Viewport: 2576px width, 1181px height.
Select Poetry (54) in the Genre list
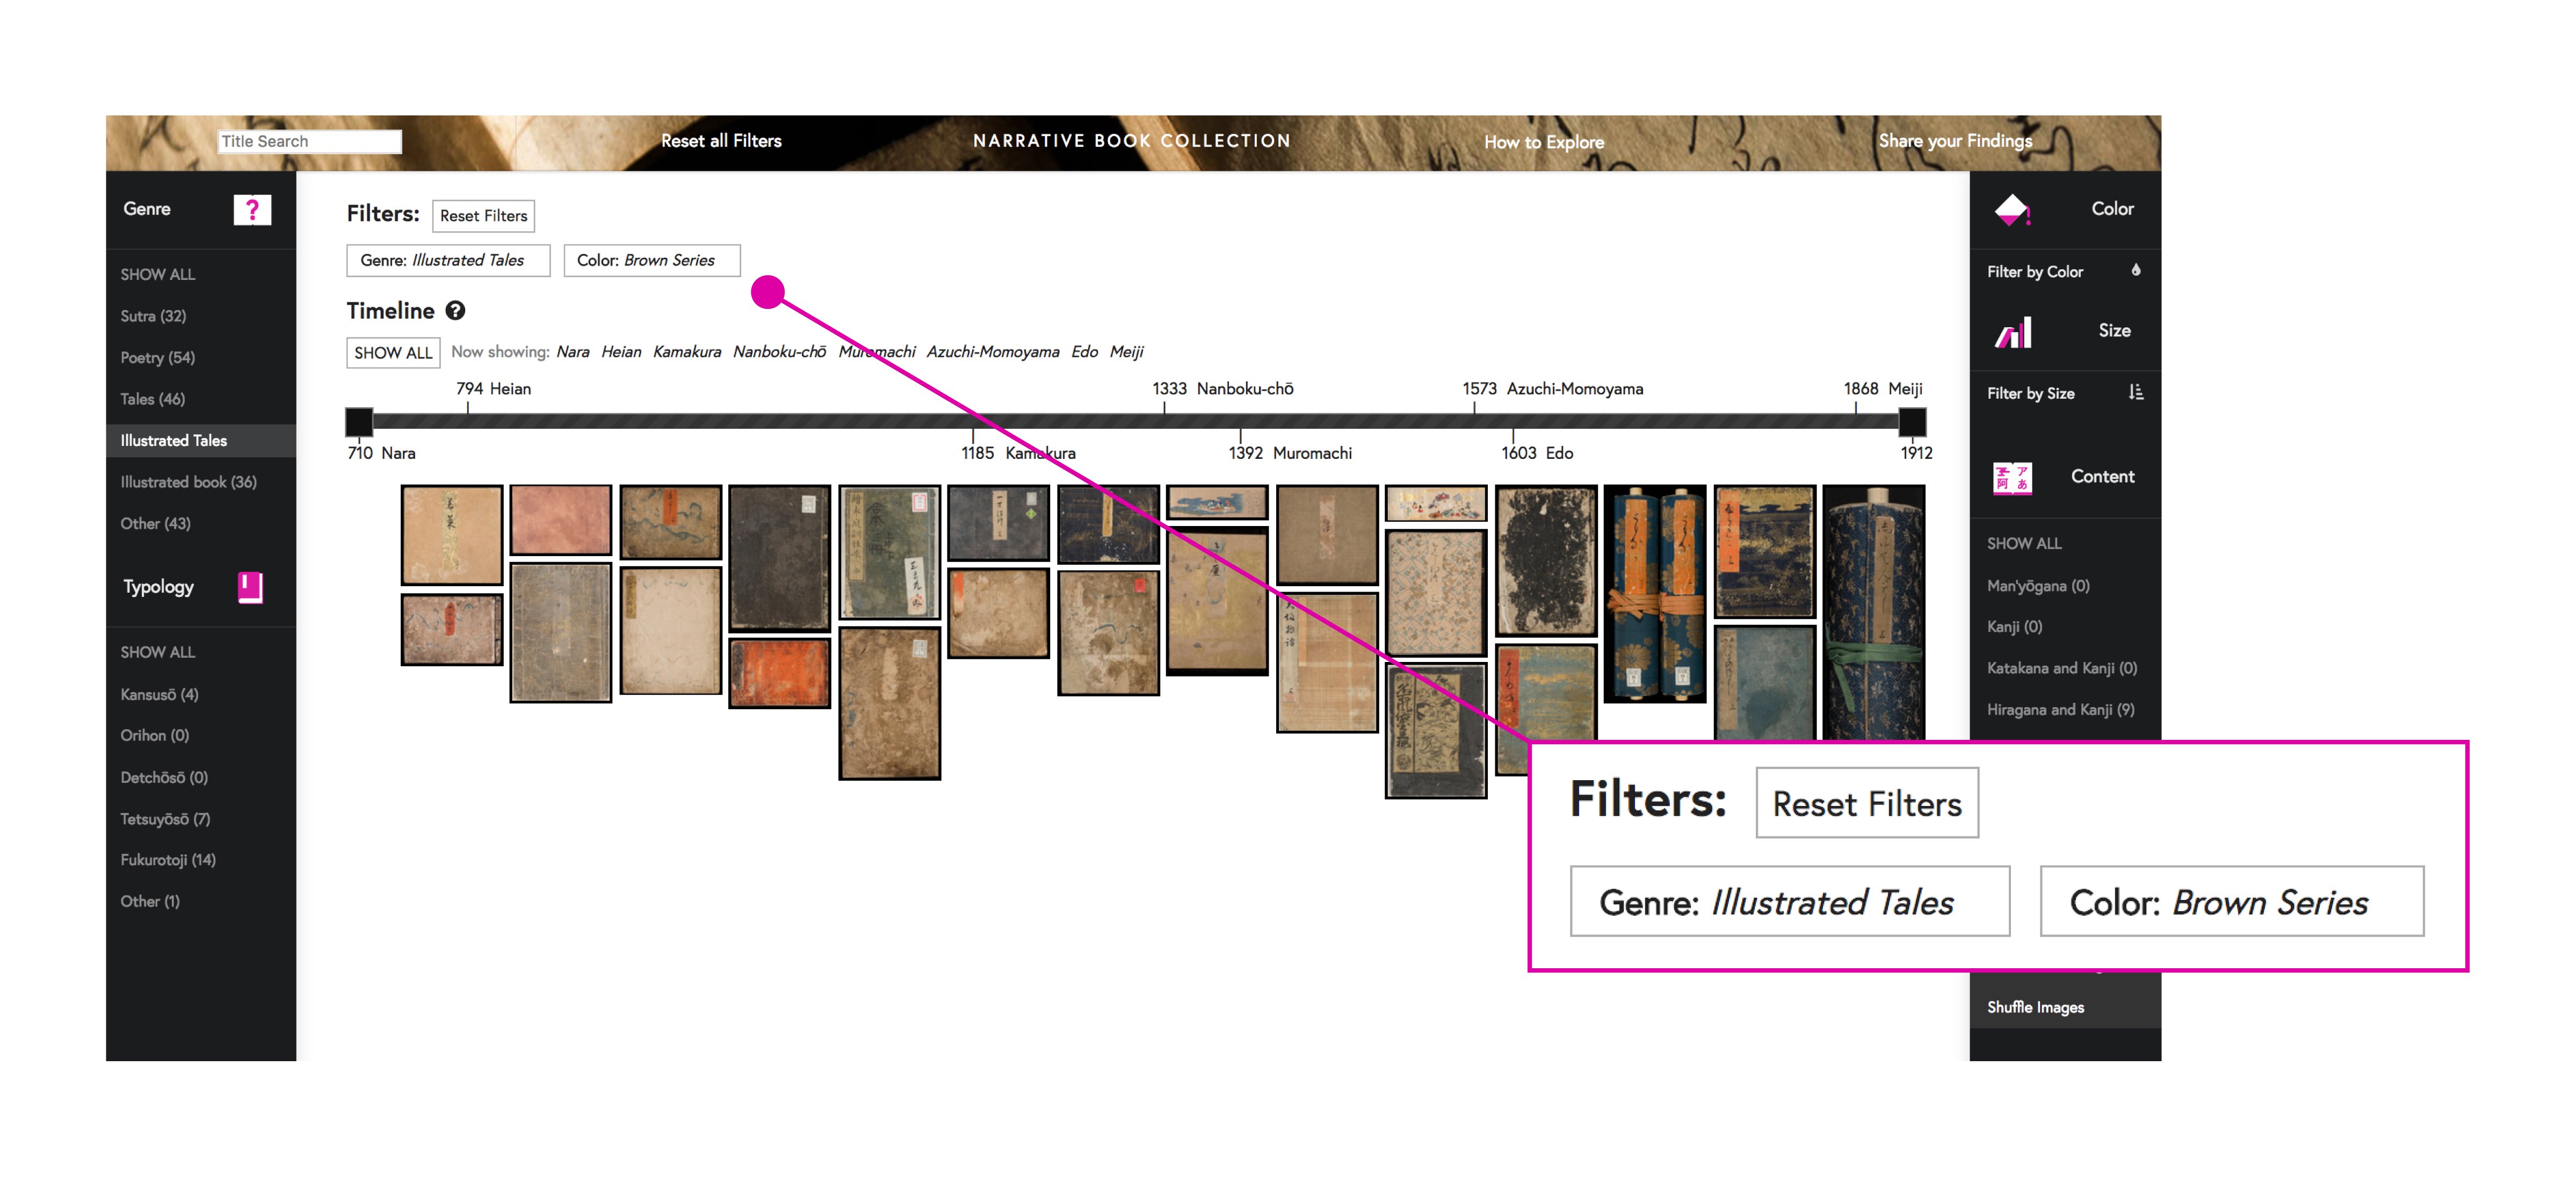(x=158, y=357)
